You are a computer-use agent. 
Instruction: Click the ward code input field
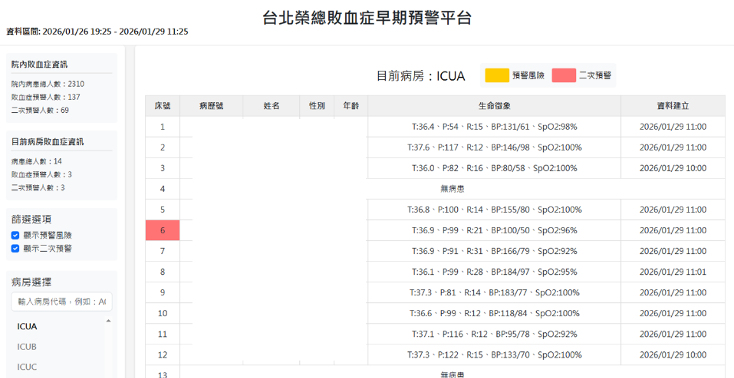click(x=62, y=302)
